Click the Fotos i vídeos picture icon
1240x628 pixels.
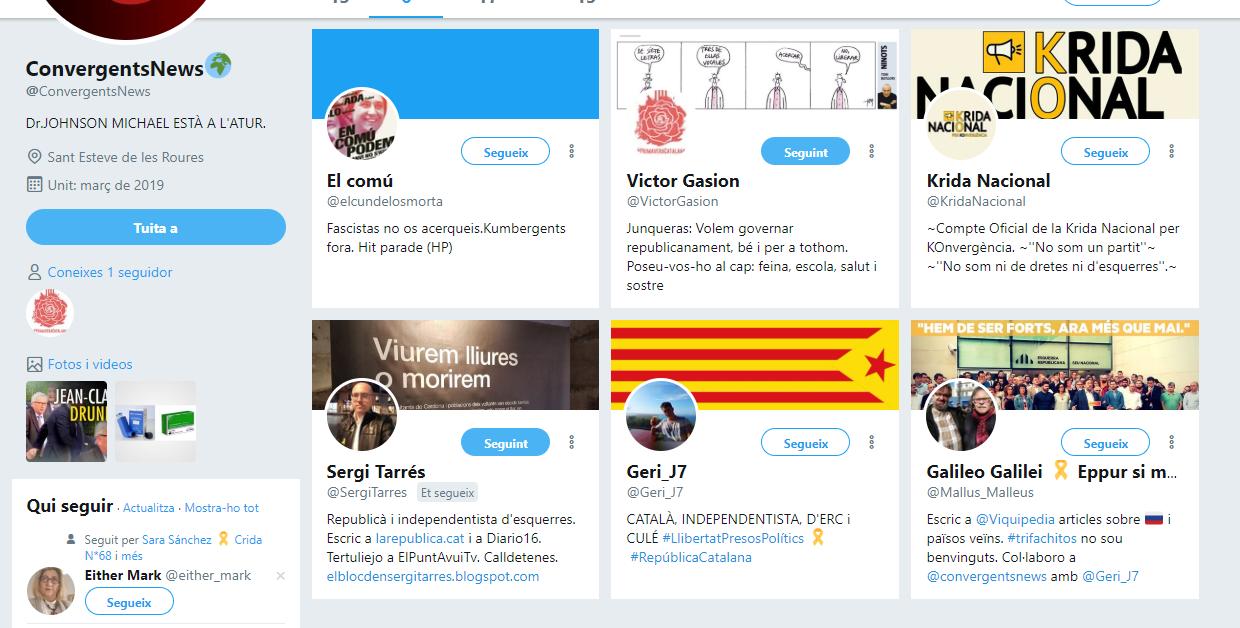pos(34,364)
